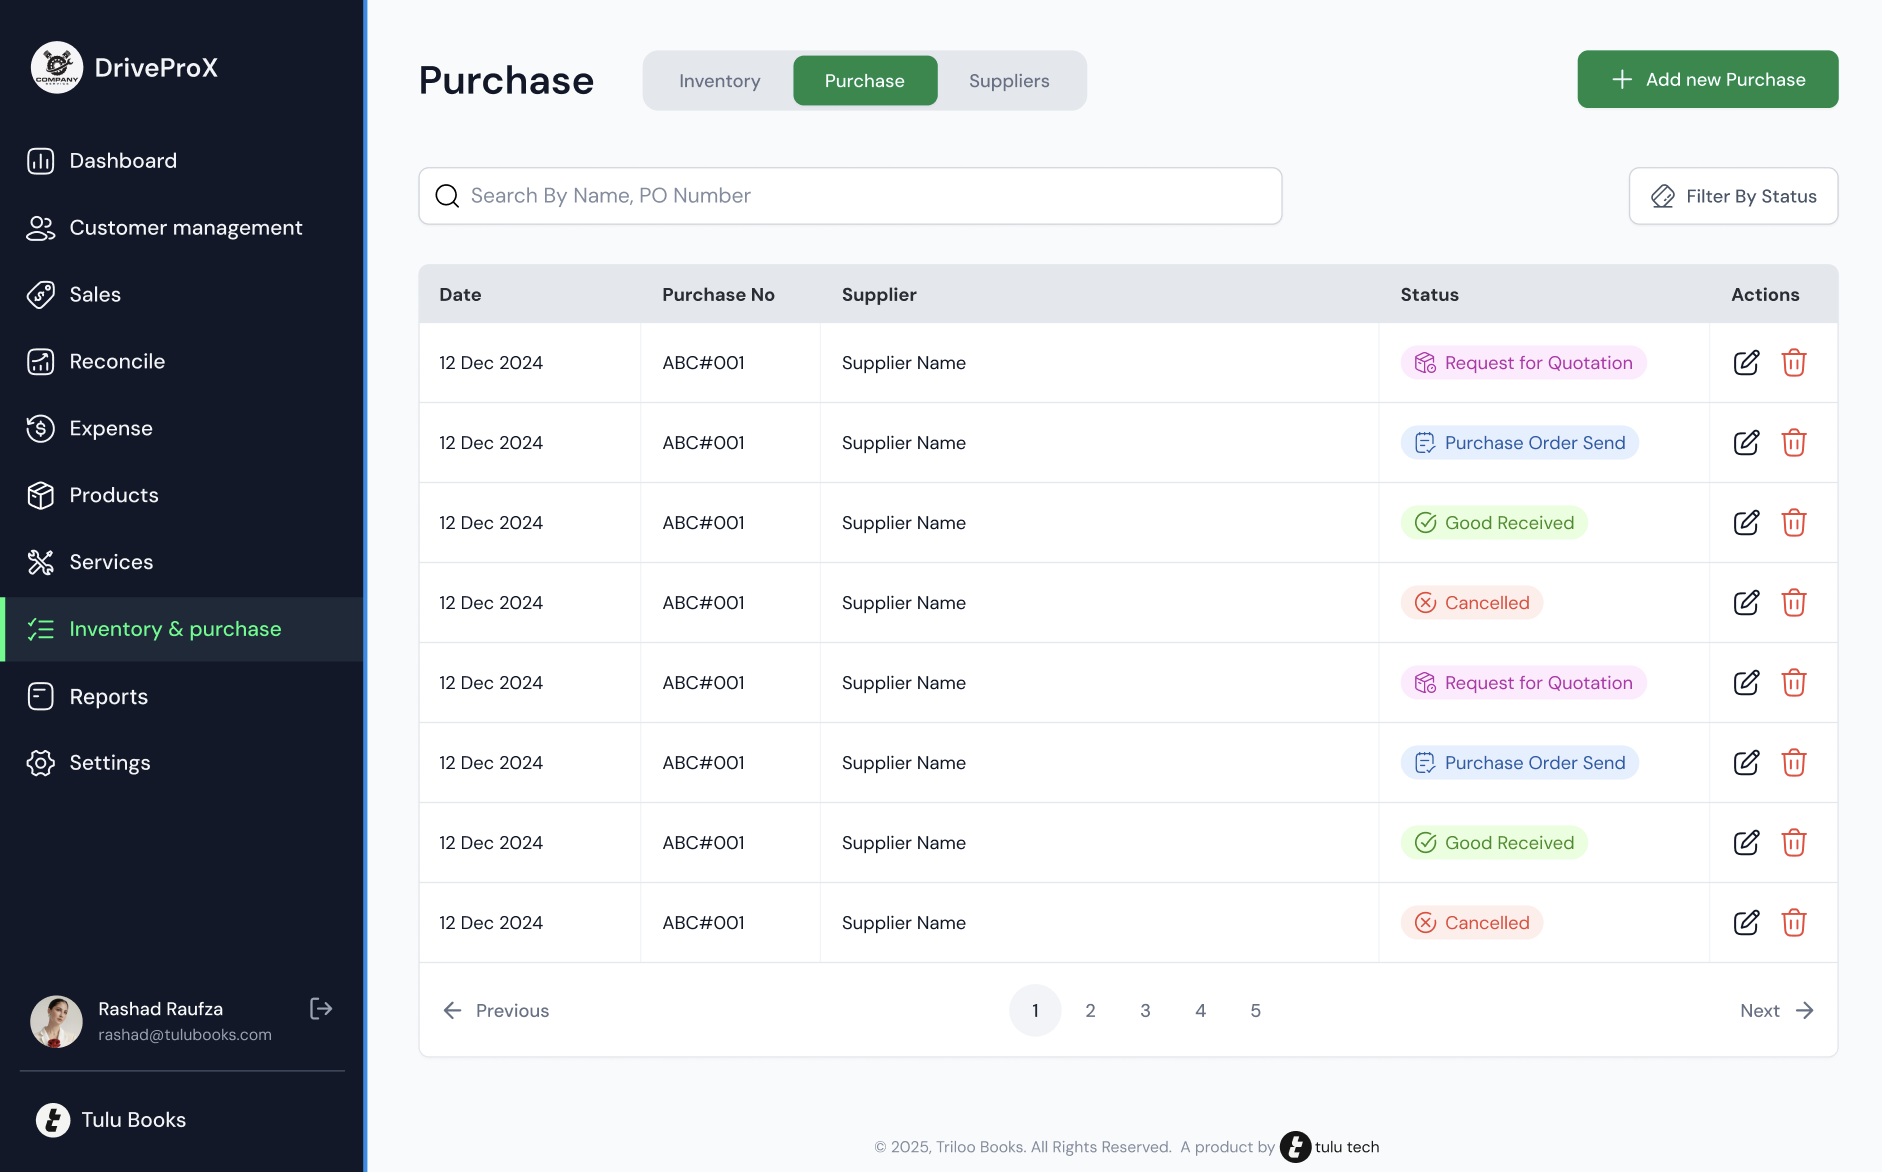Click the Add new Purchase button

[1707, 79]
